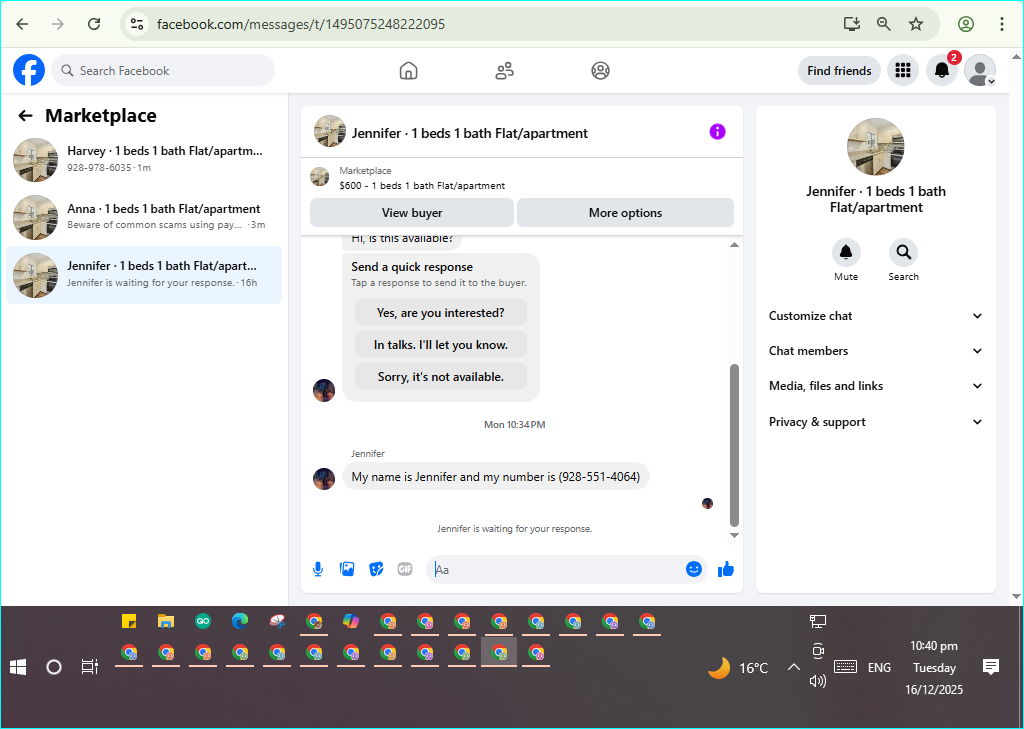Open Notifications bell with 2 badge
This screenshot has height=729, width=1024.
pos(942,71)
